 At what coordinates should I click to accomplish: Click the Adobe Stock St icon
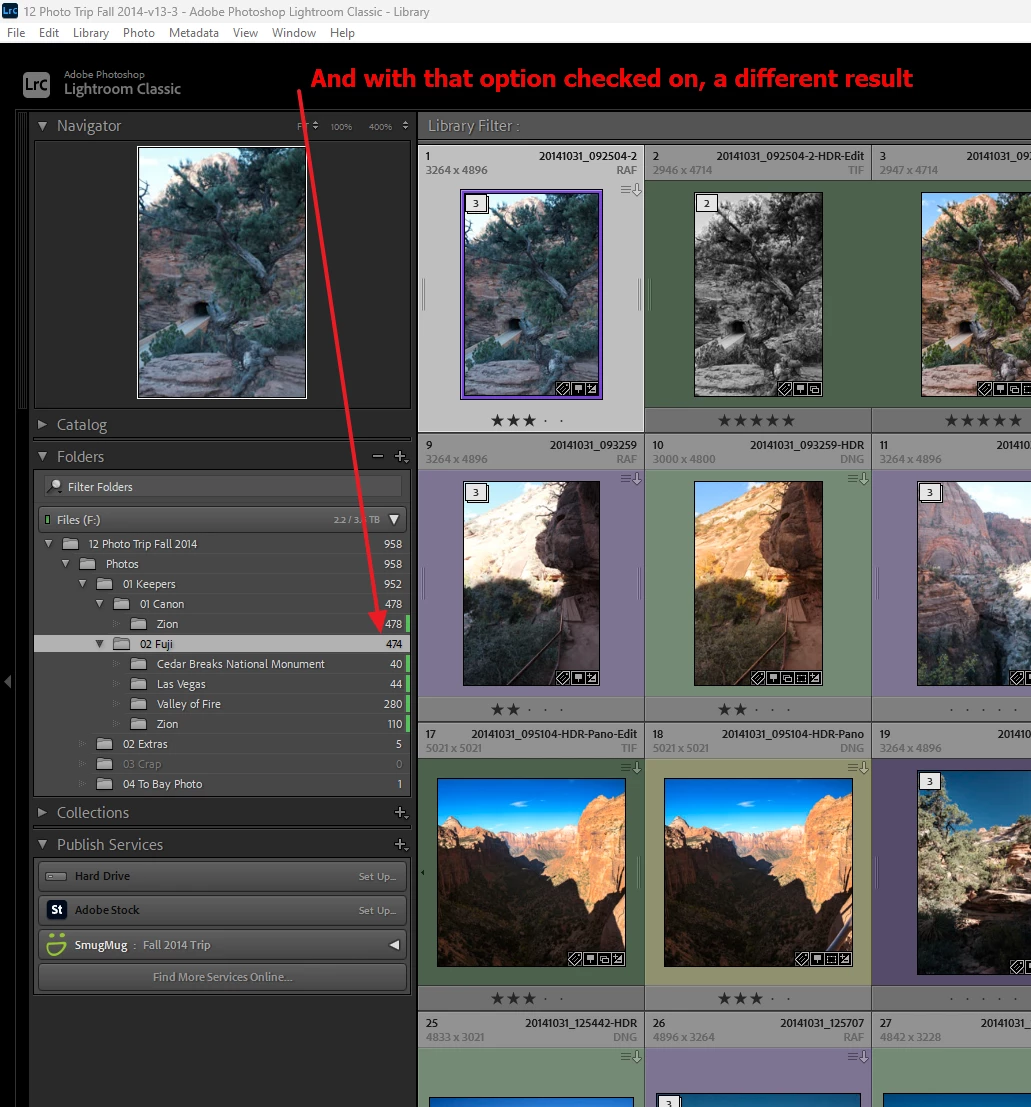click(56, 909)
